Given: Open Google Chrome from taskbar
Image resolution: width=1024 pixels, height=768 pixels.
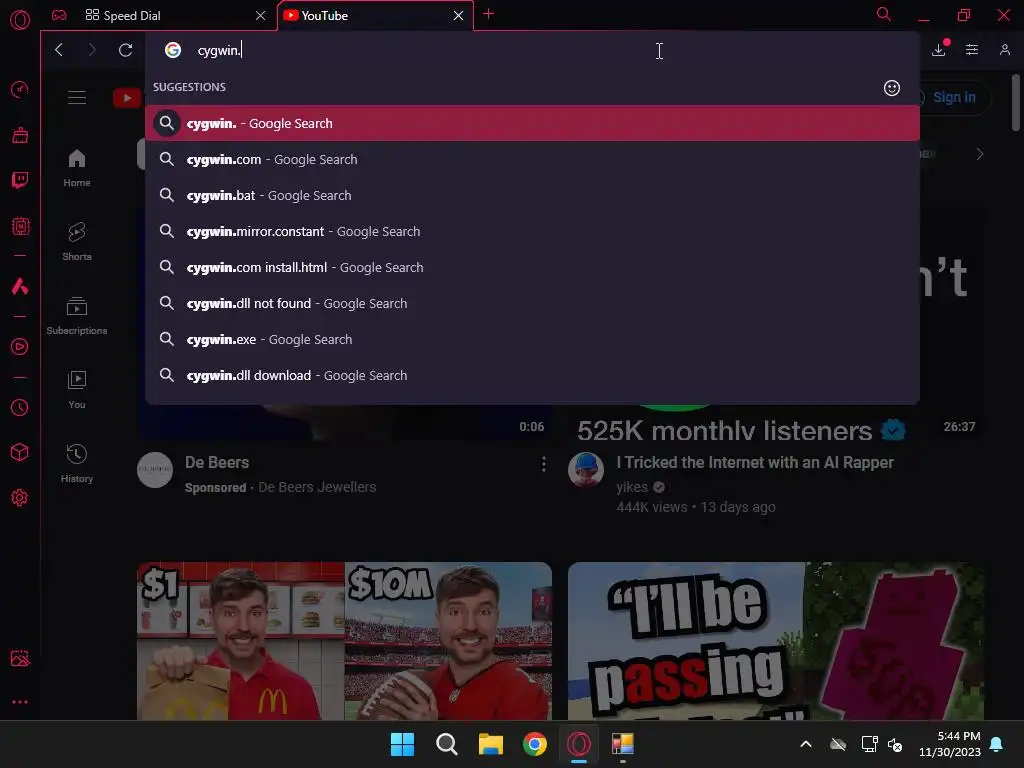Looking at the screenshot, I should point(535,744).
